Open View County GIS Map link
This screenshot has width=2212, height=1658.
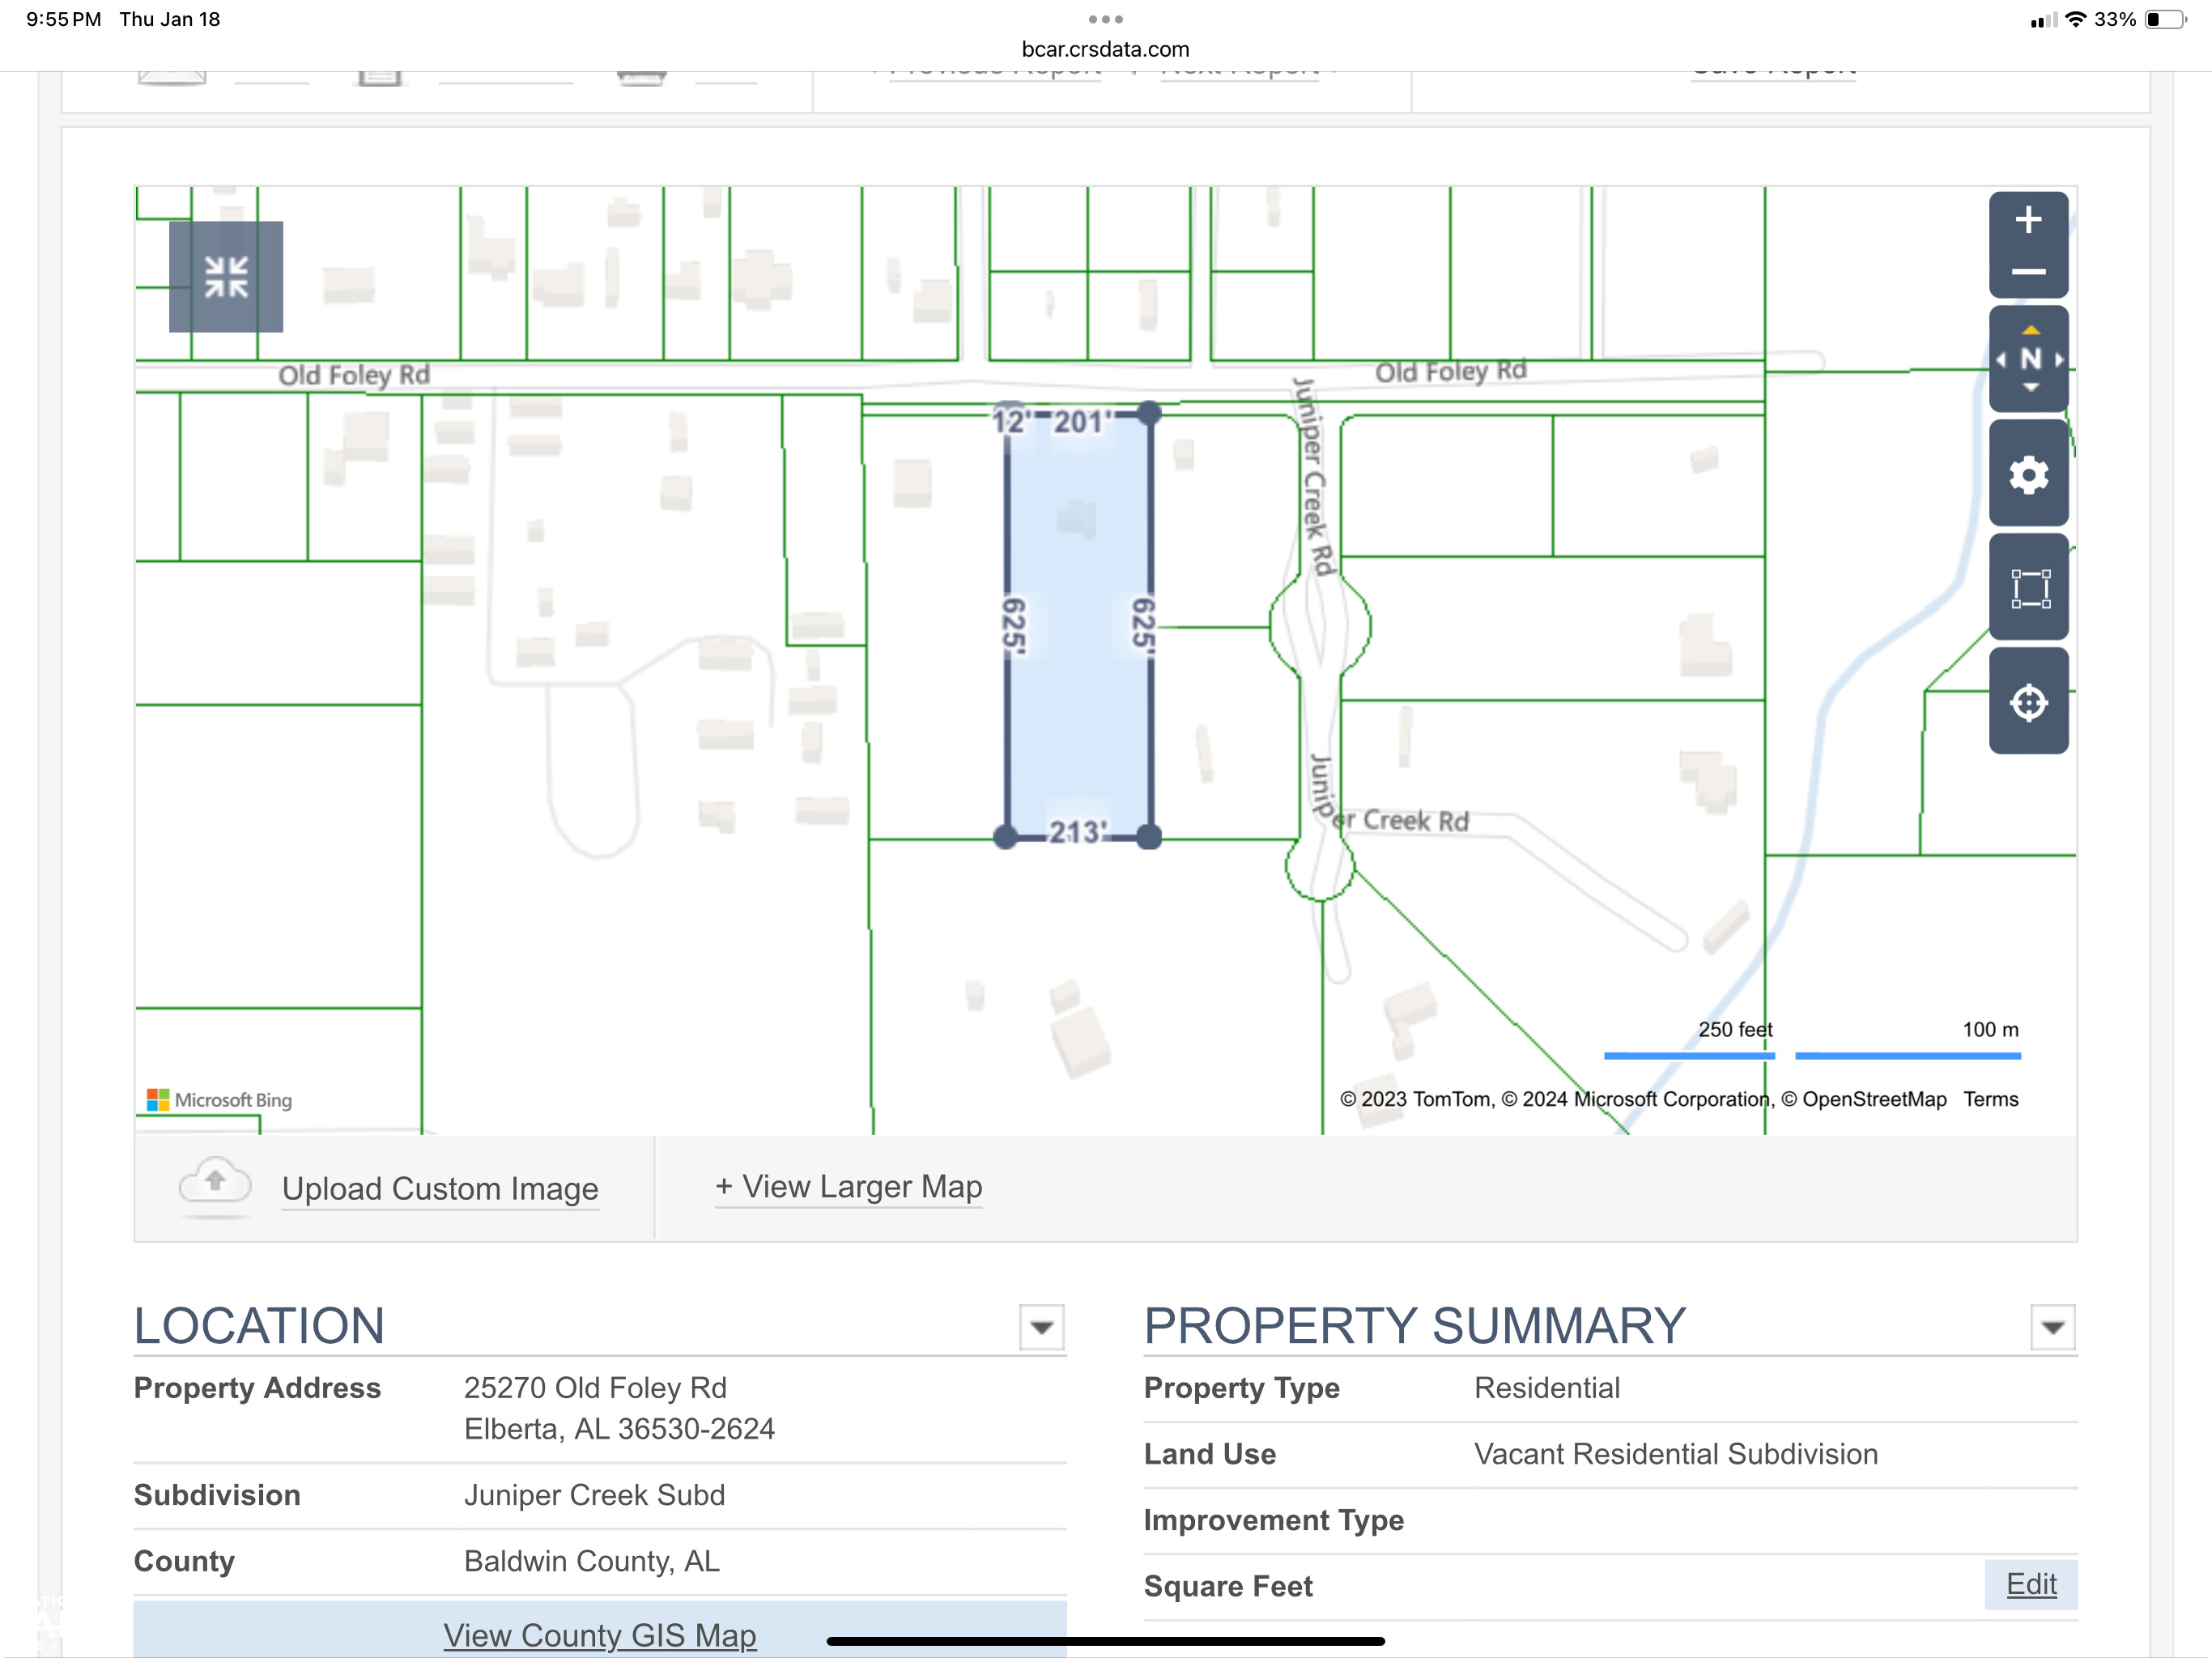(x=599, y=1634)
